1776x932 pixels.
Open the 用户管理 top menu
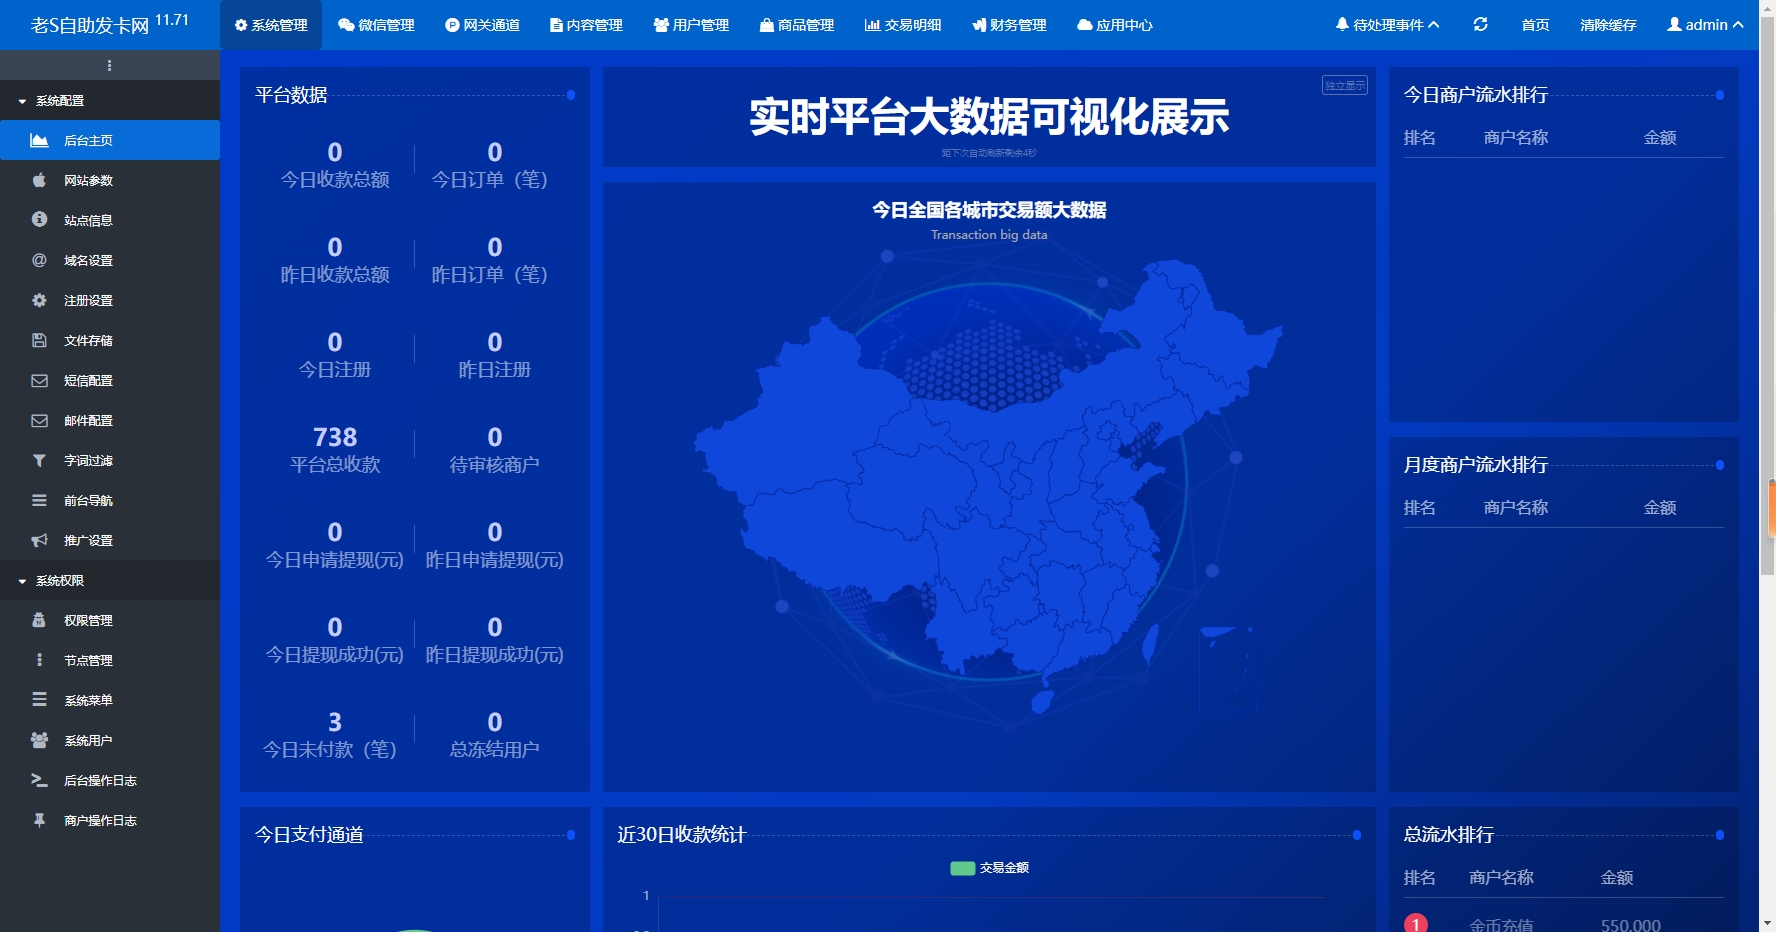point(691,25)
